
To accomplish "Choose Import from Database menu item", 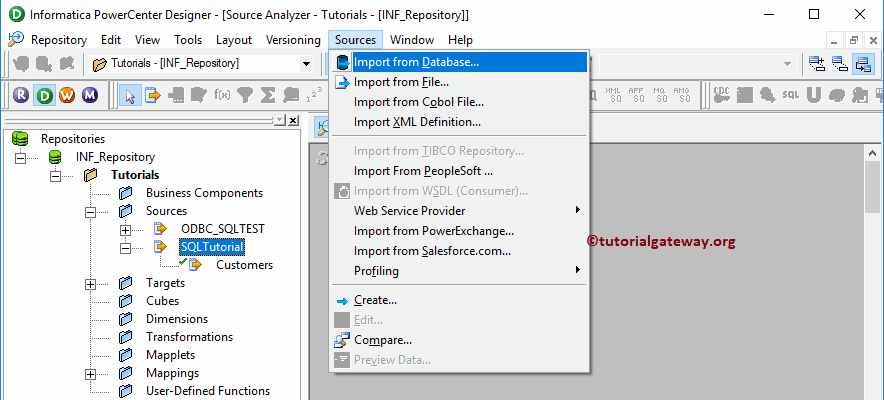I will (459, 62).
